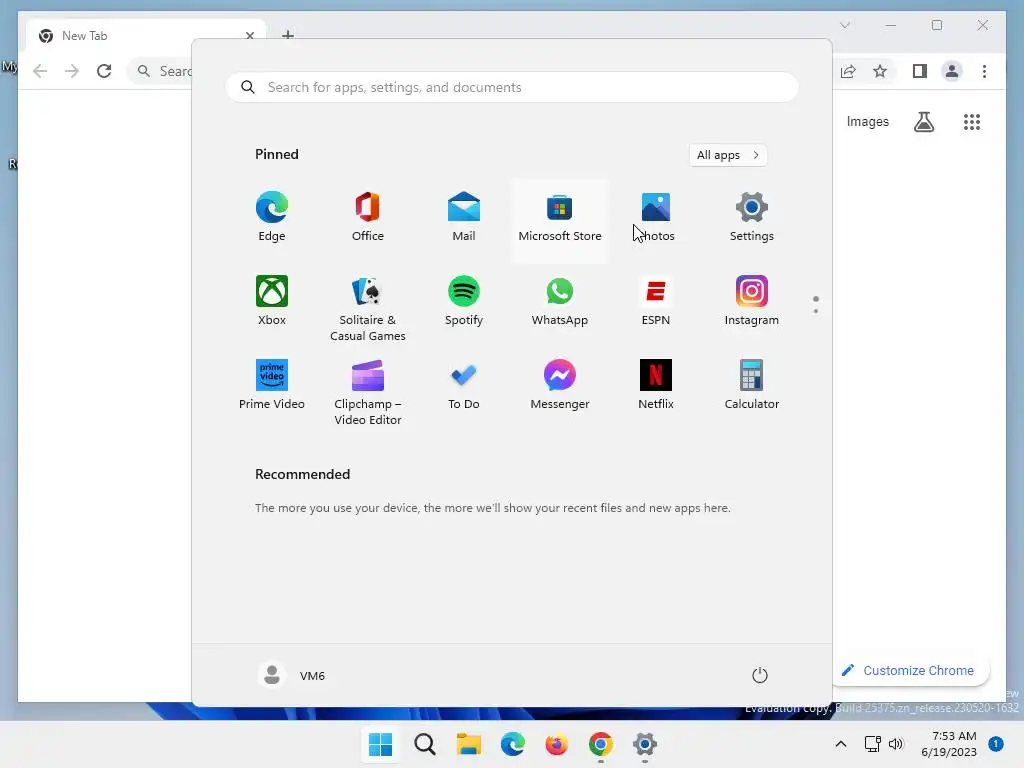Launch Office from pinned apps
1024x768 pixels.
click(368, 217)
